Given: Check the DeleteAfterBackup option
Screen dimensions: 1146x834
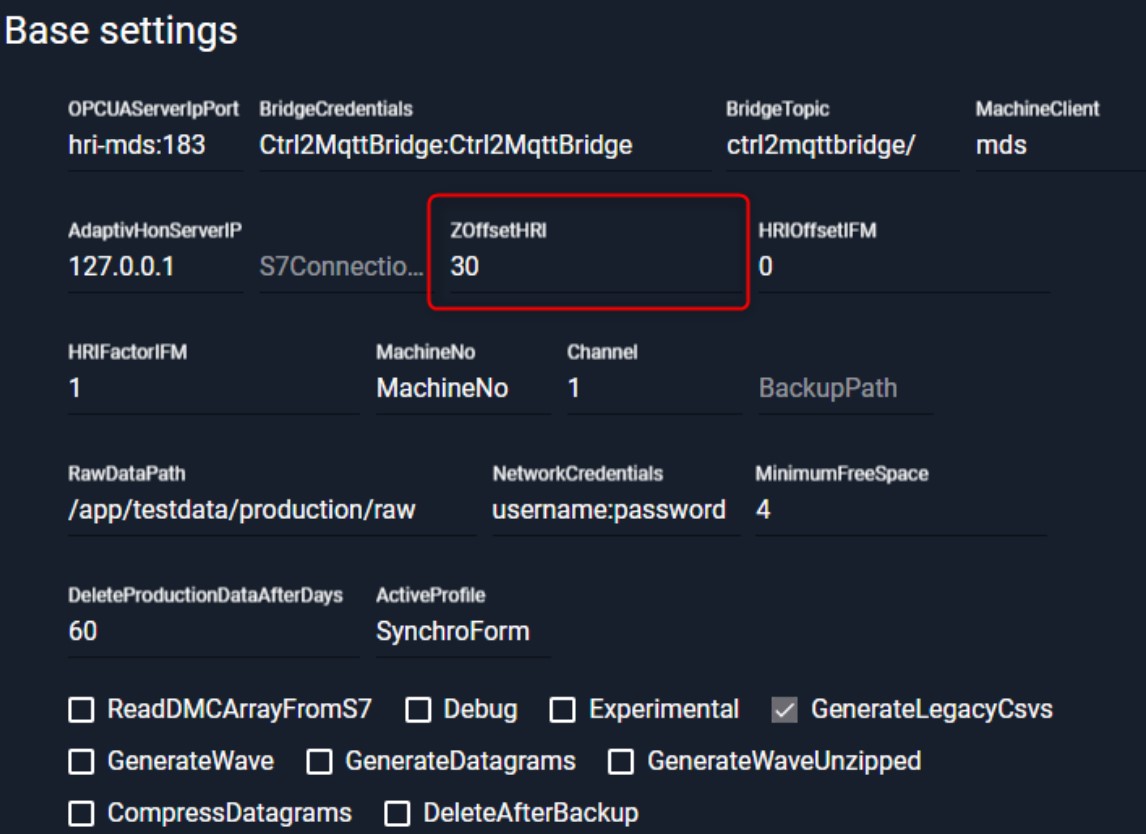Looking at the screenshot, I should click(397, 813).
